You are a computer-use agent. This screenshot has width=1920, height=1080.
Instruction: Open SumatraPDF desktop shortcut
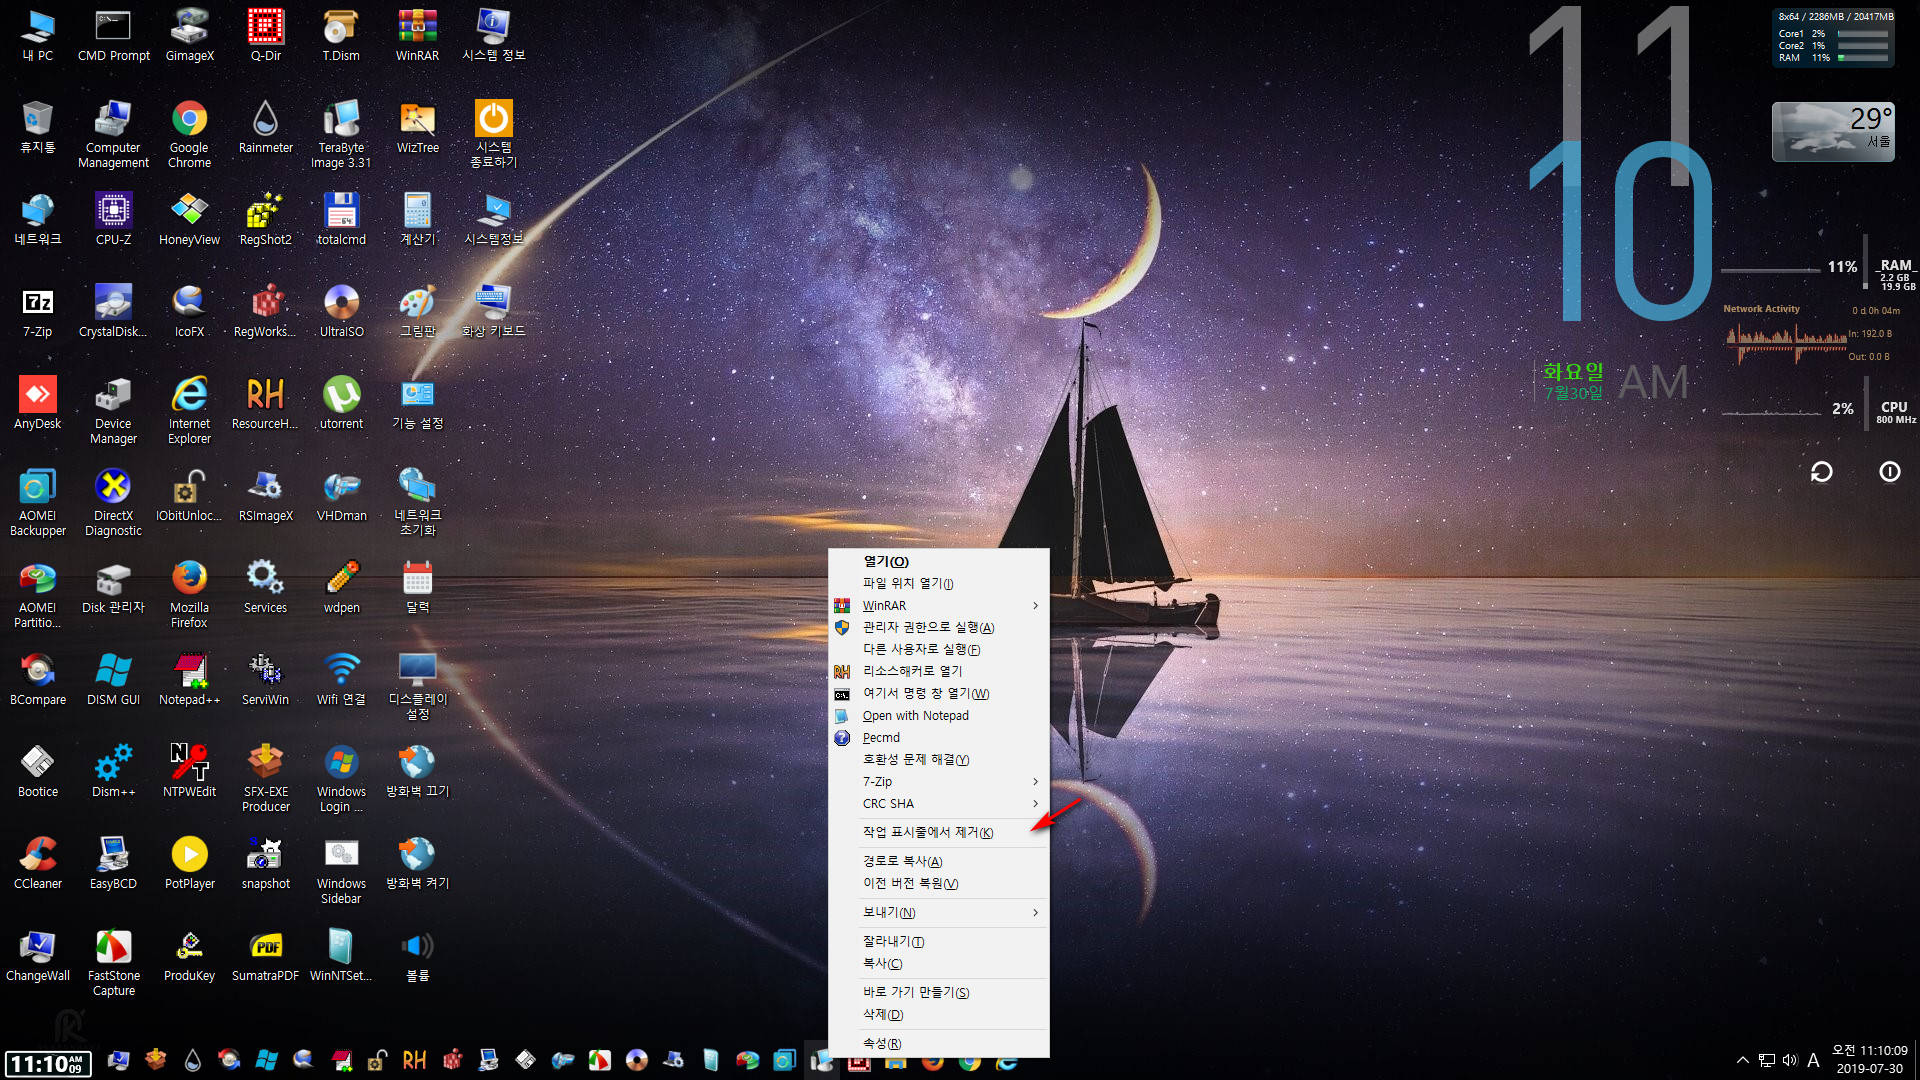click(265, 955)
